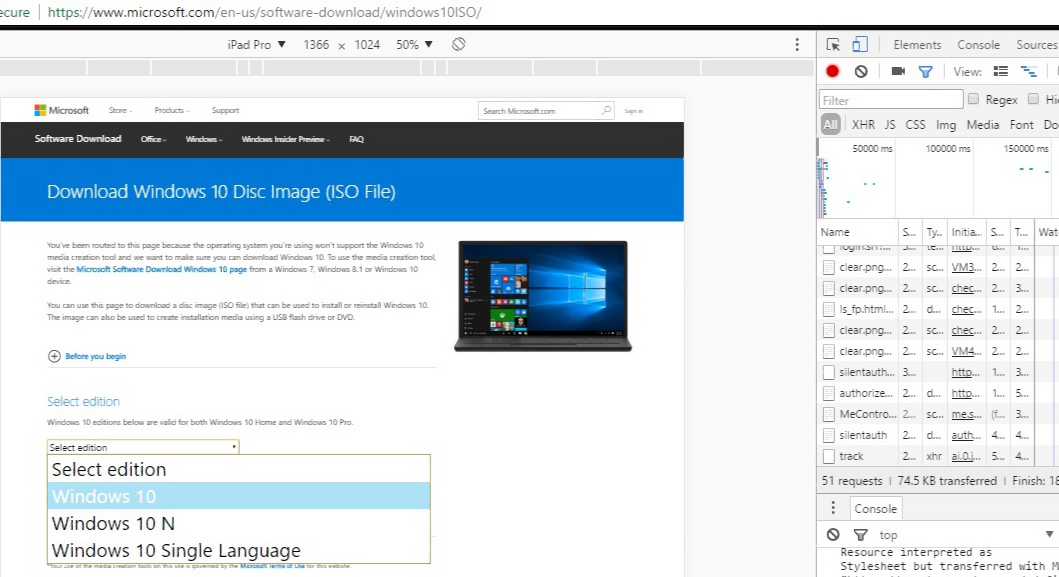Open the me.s initiator link for MeContro

click(x=966, y=413)
